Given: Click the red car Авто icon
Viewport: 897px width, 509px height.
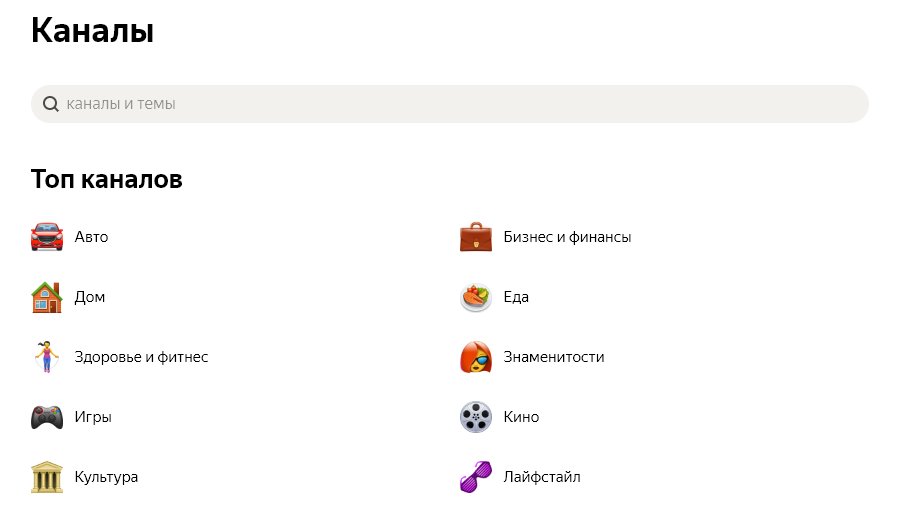Looking at the screenshot, I should click(47, 237).
